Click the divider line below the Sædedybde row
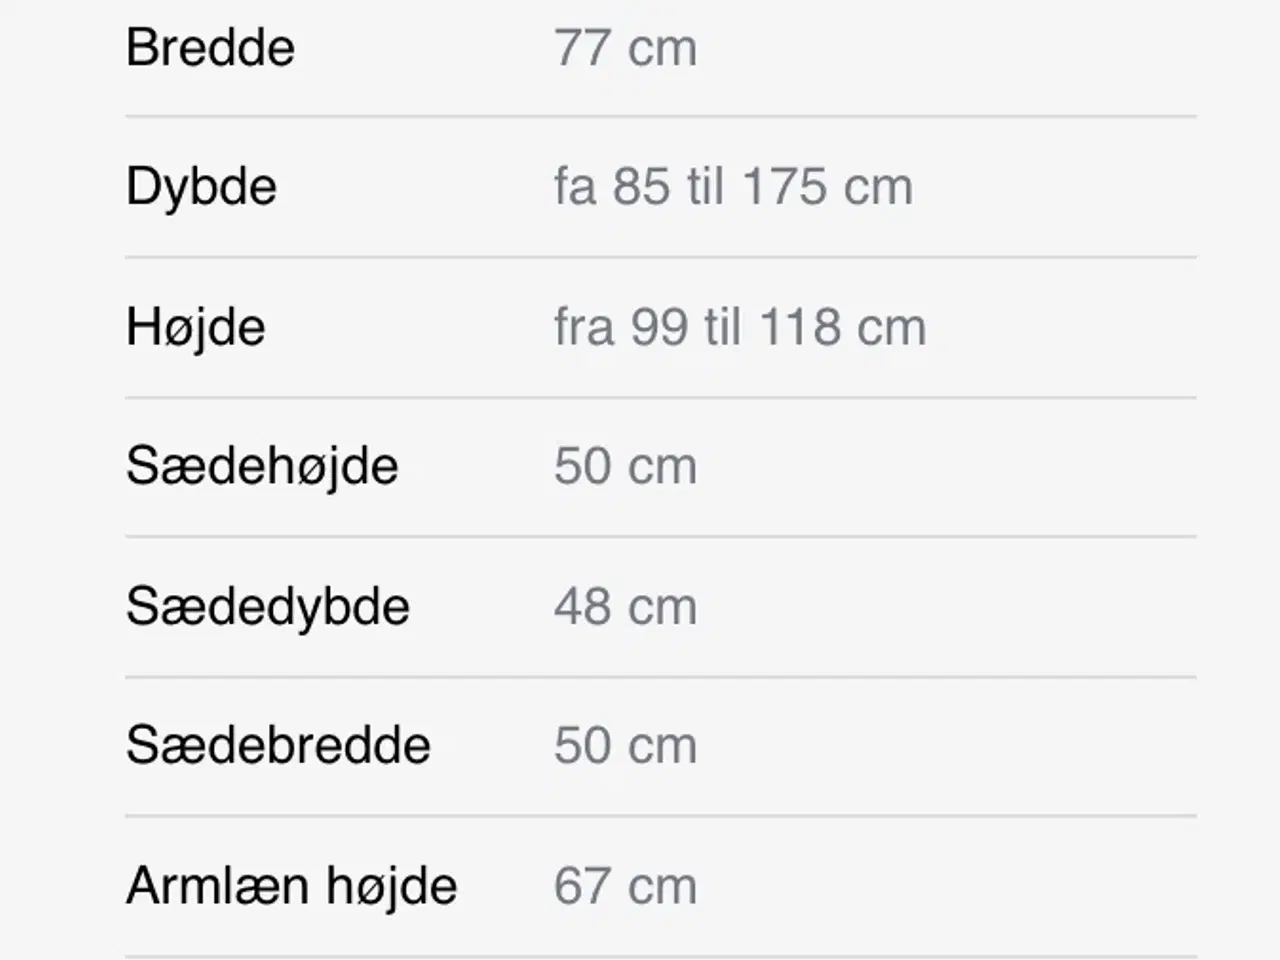 (x=661, y=676)
